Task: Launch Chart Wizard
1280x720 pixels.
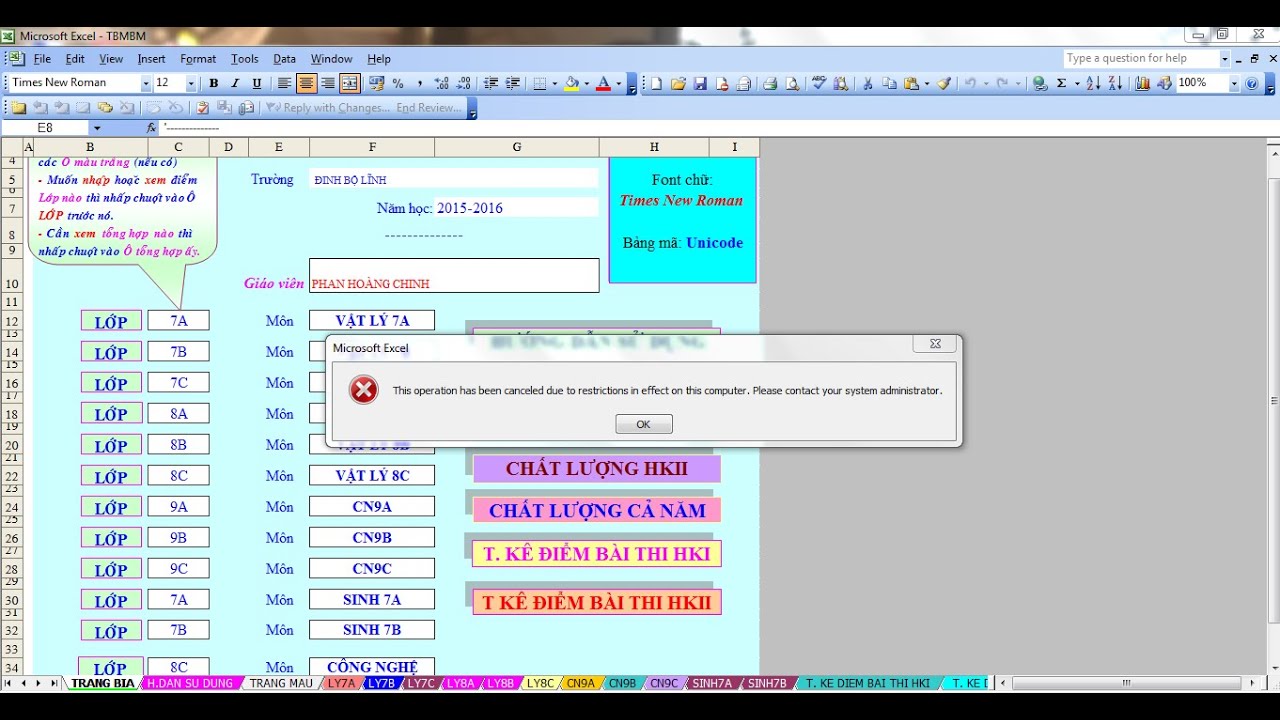Action: pos(1142,83)
